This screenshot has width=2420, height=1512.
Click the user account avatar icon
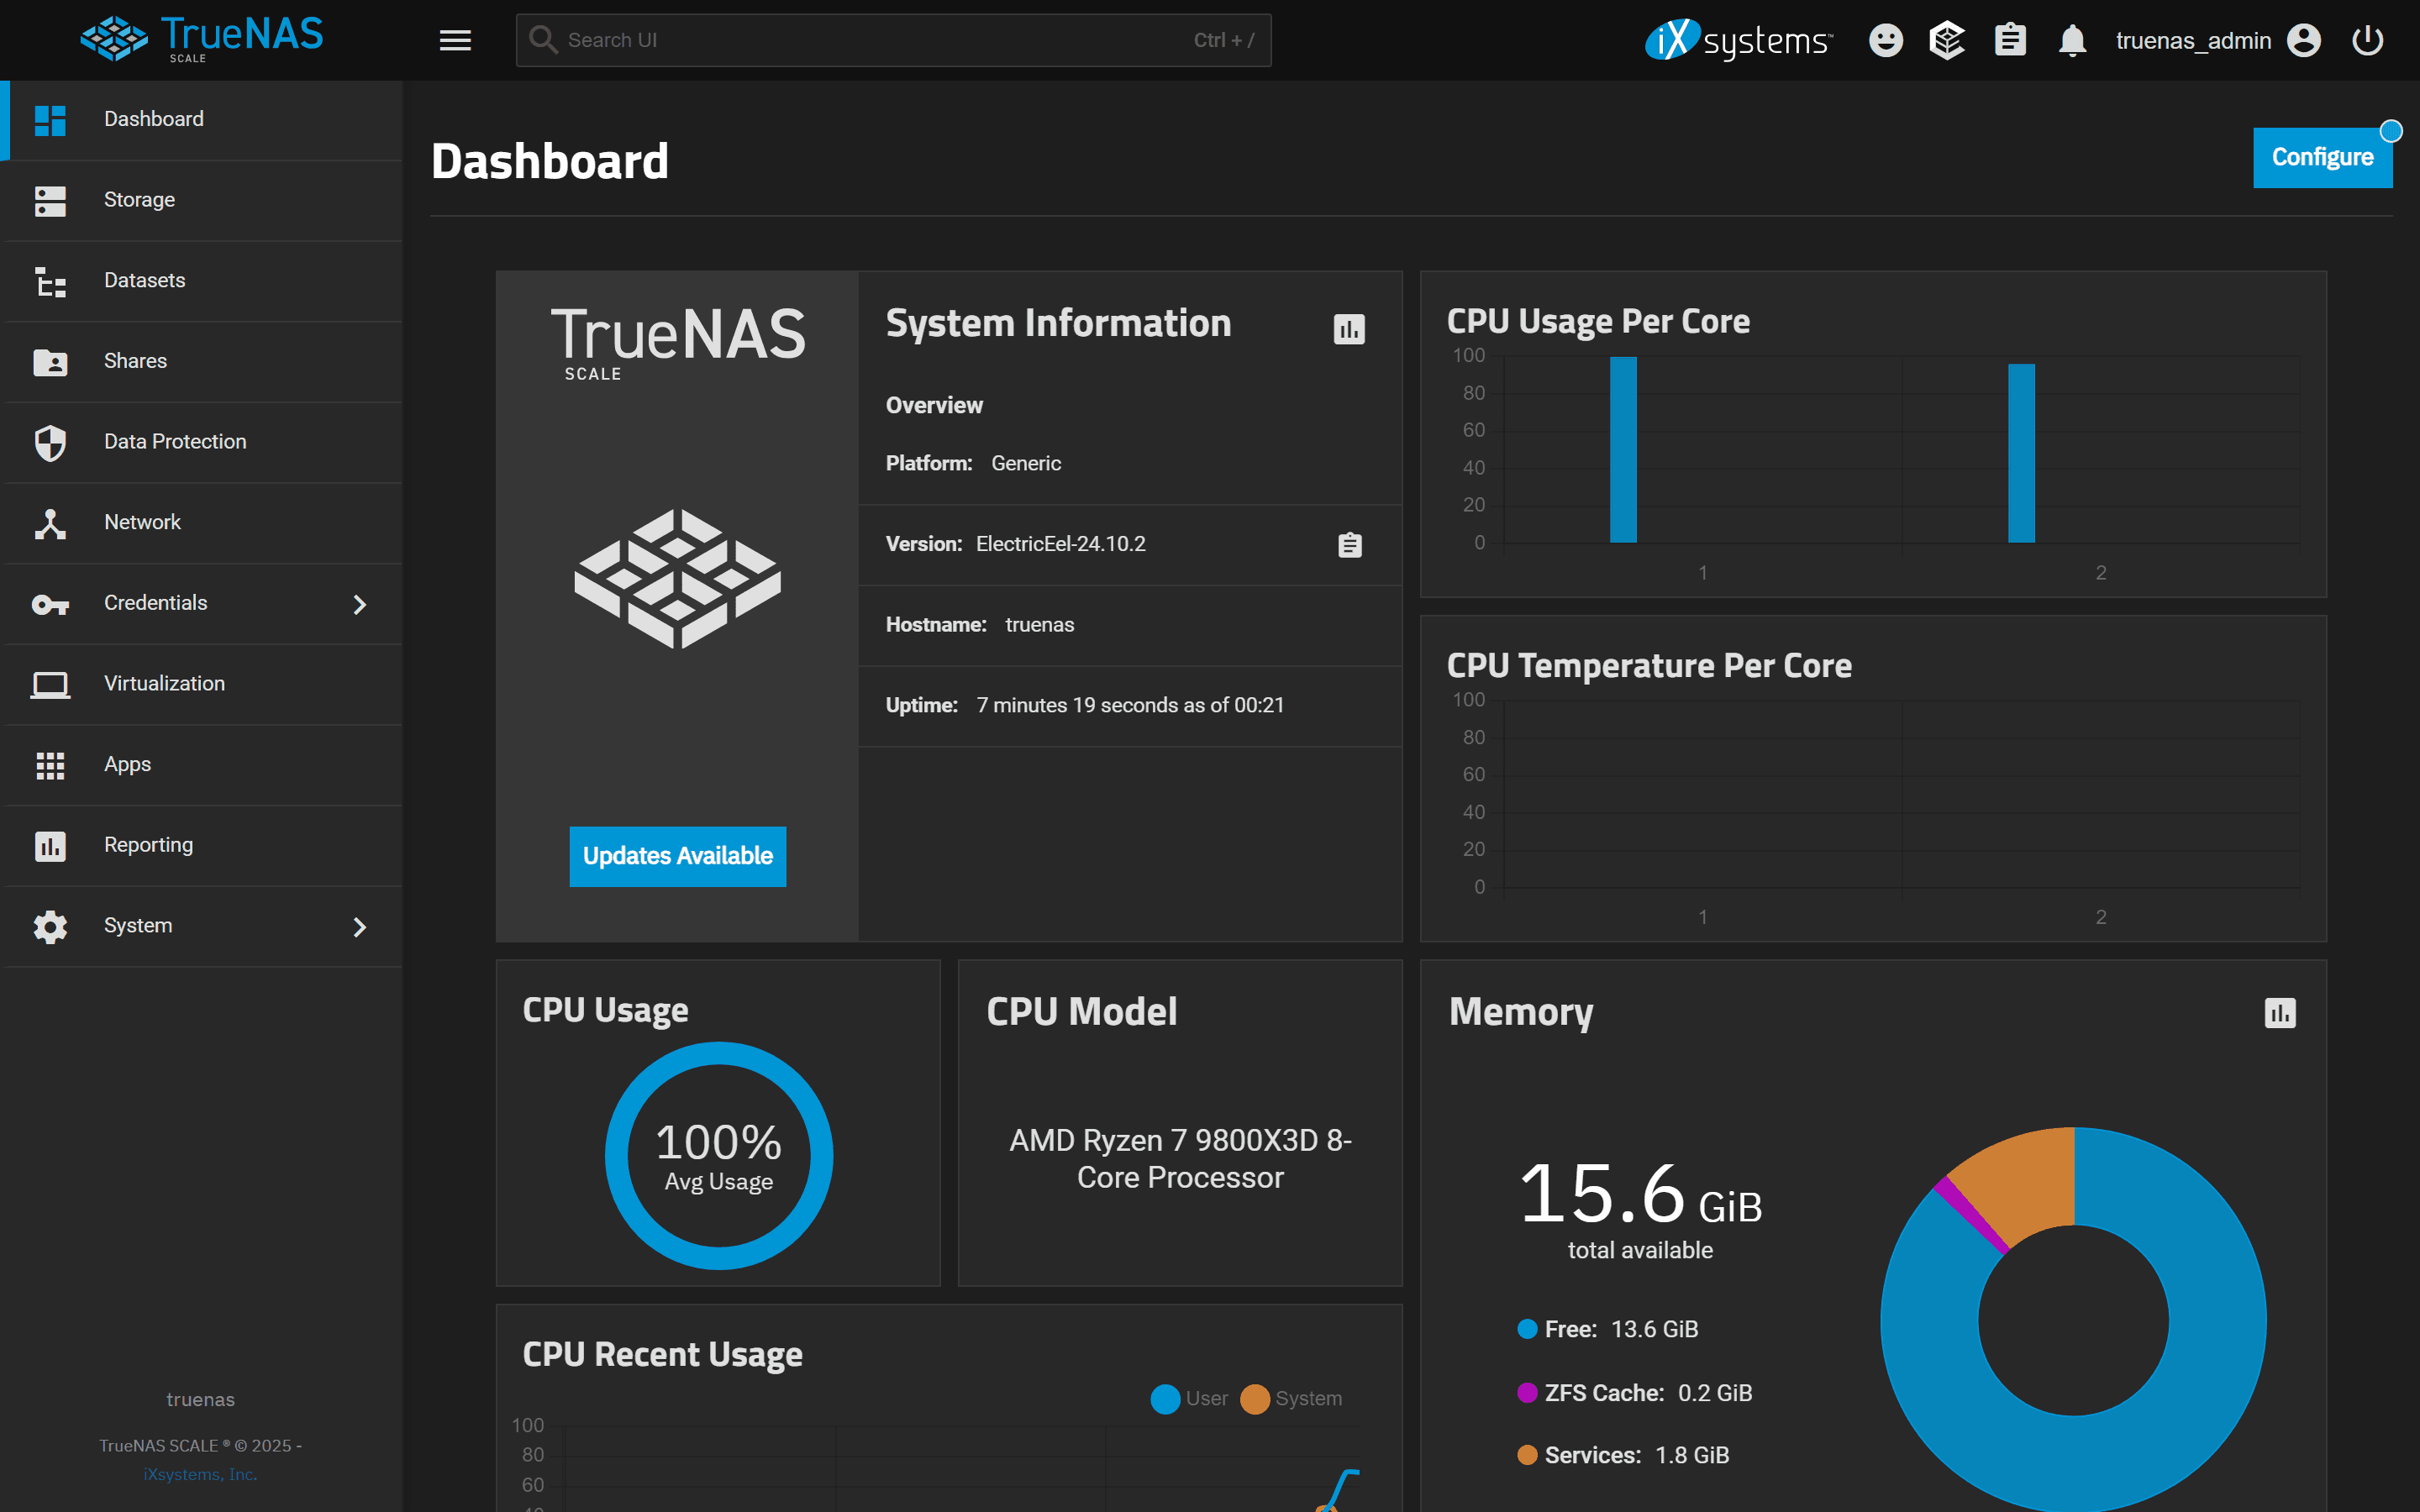(x=2304, y=40)
